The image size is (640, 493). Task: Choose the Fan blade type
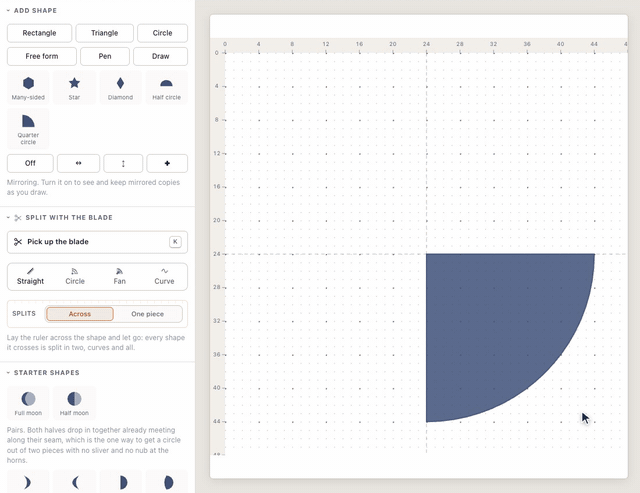point(120,277)
